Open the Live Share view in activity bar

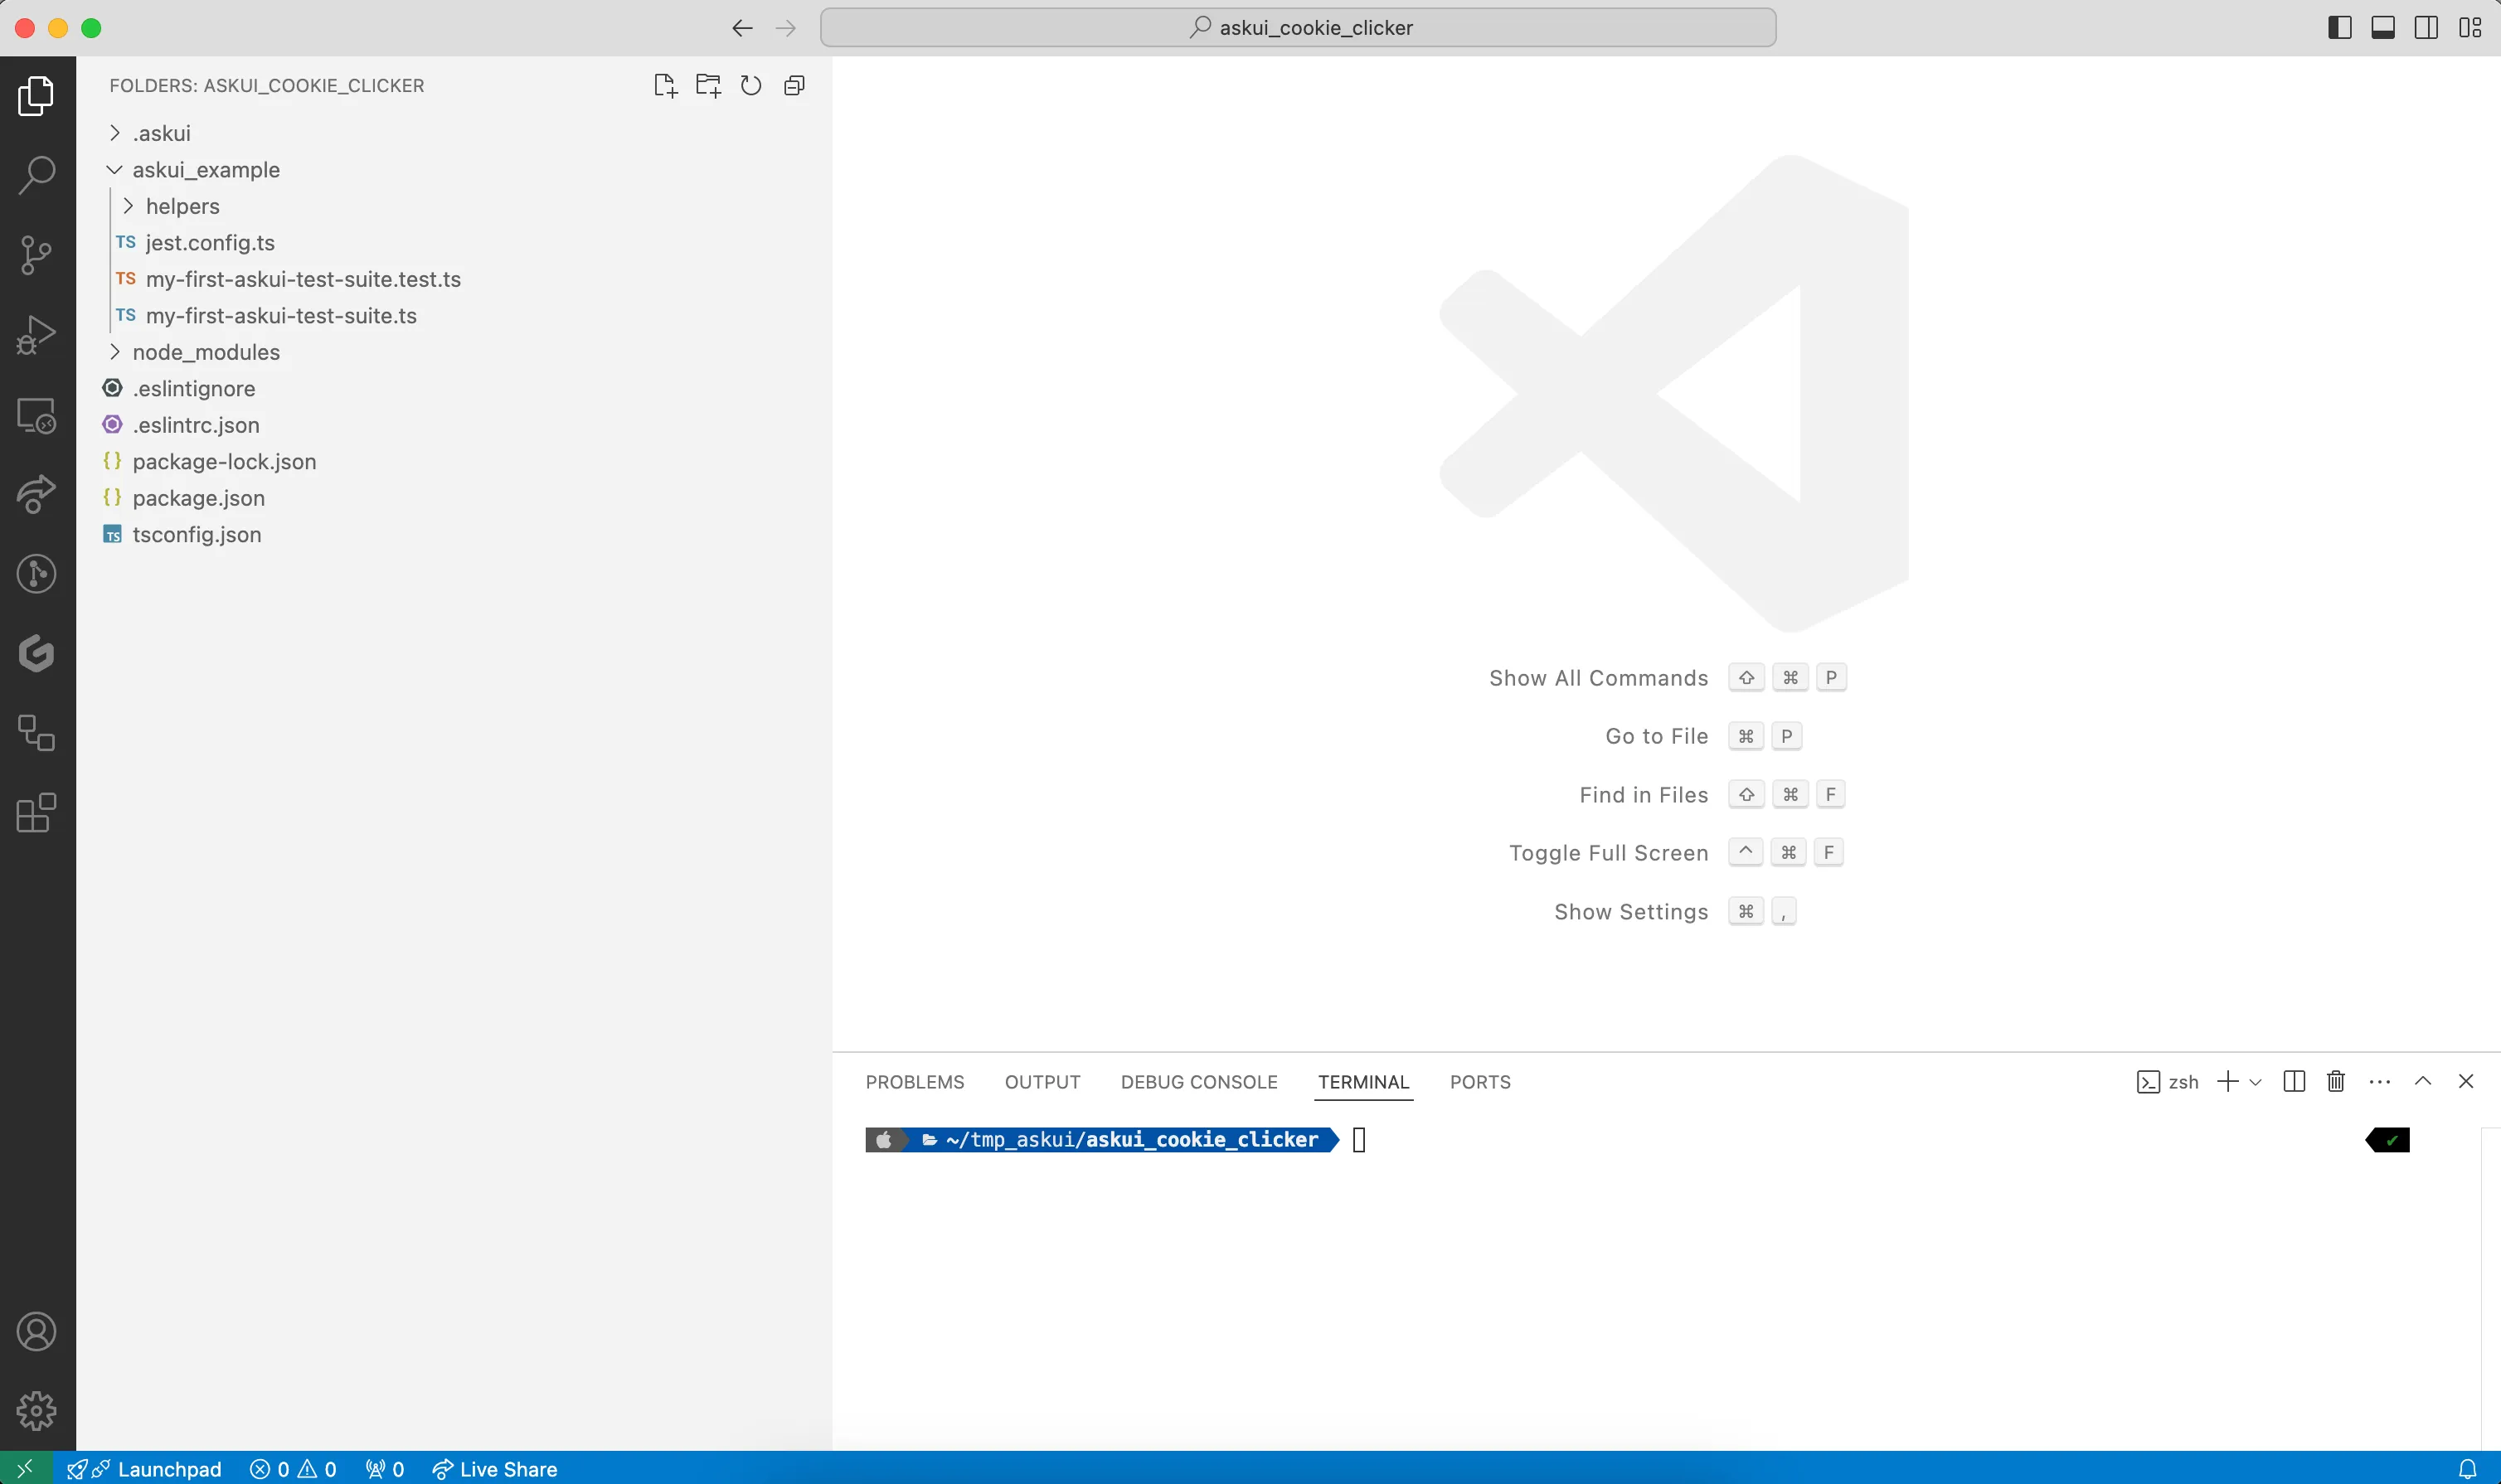click(37, 494)
